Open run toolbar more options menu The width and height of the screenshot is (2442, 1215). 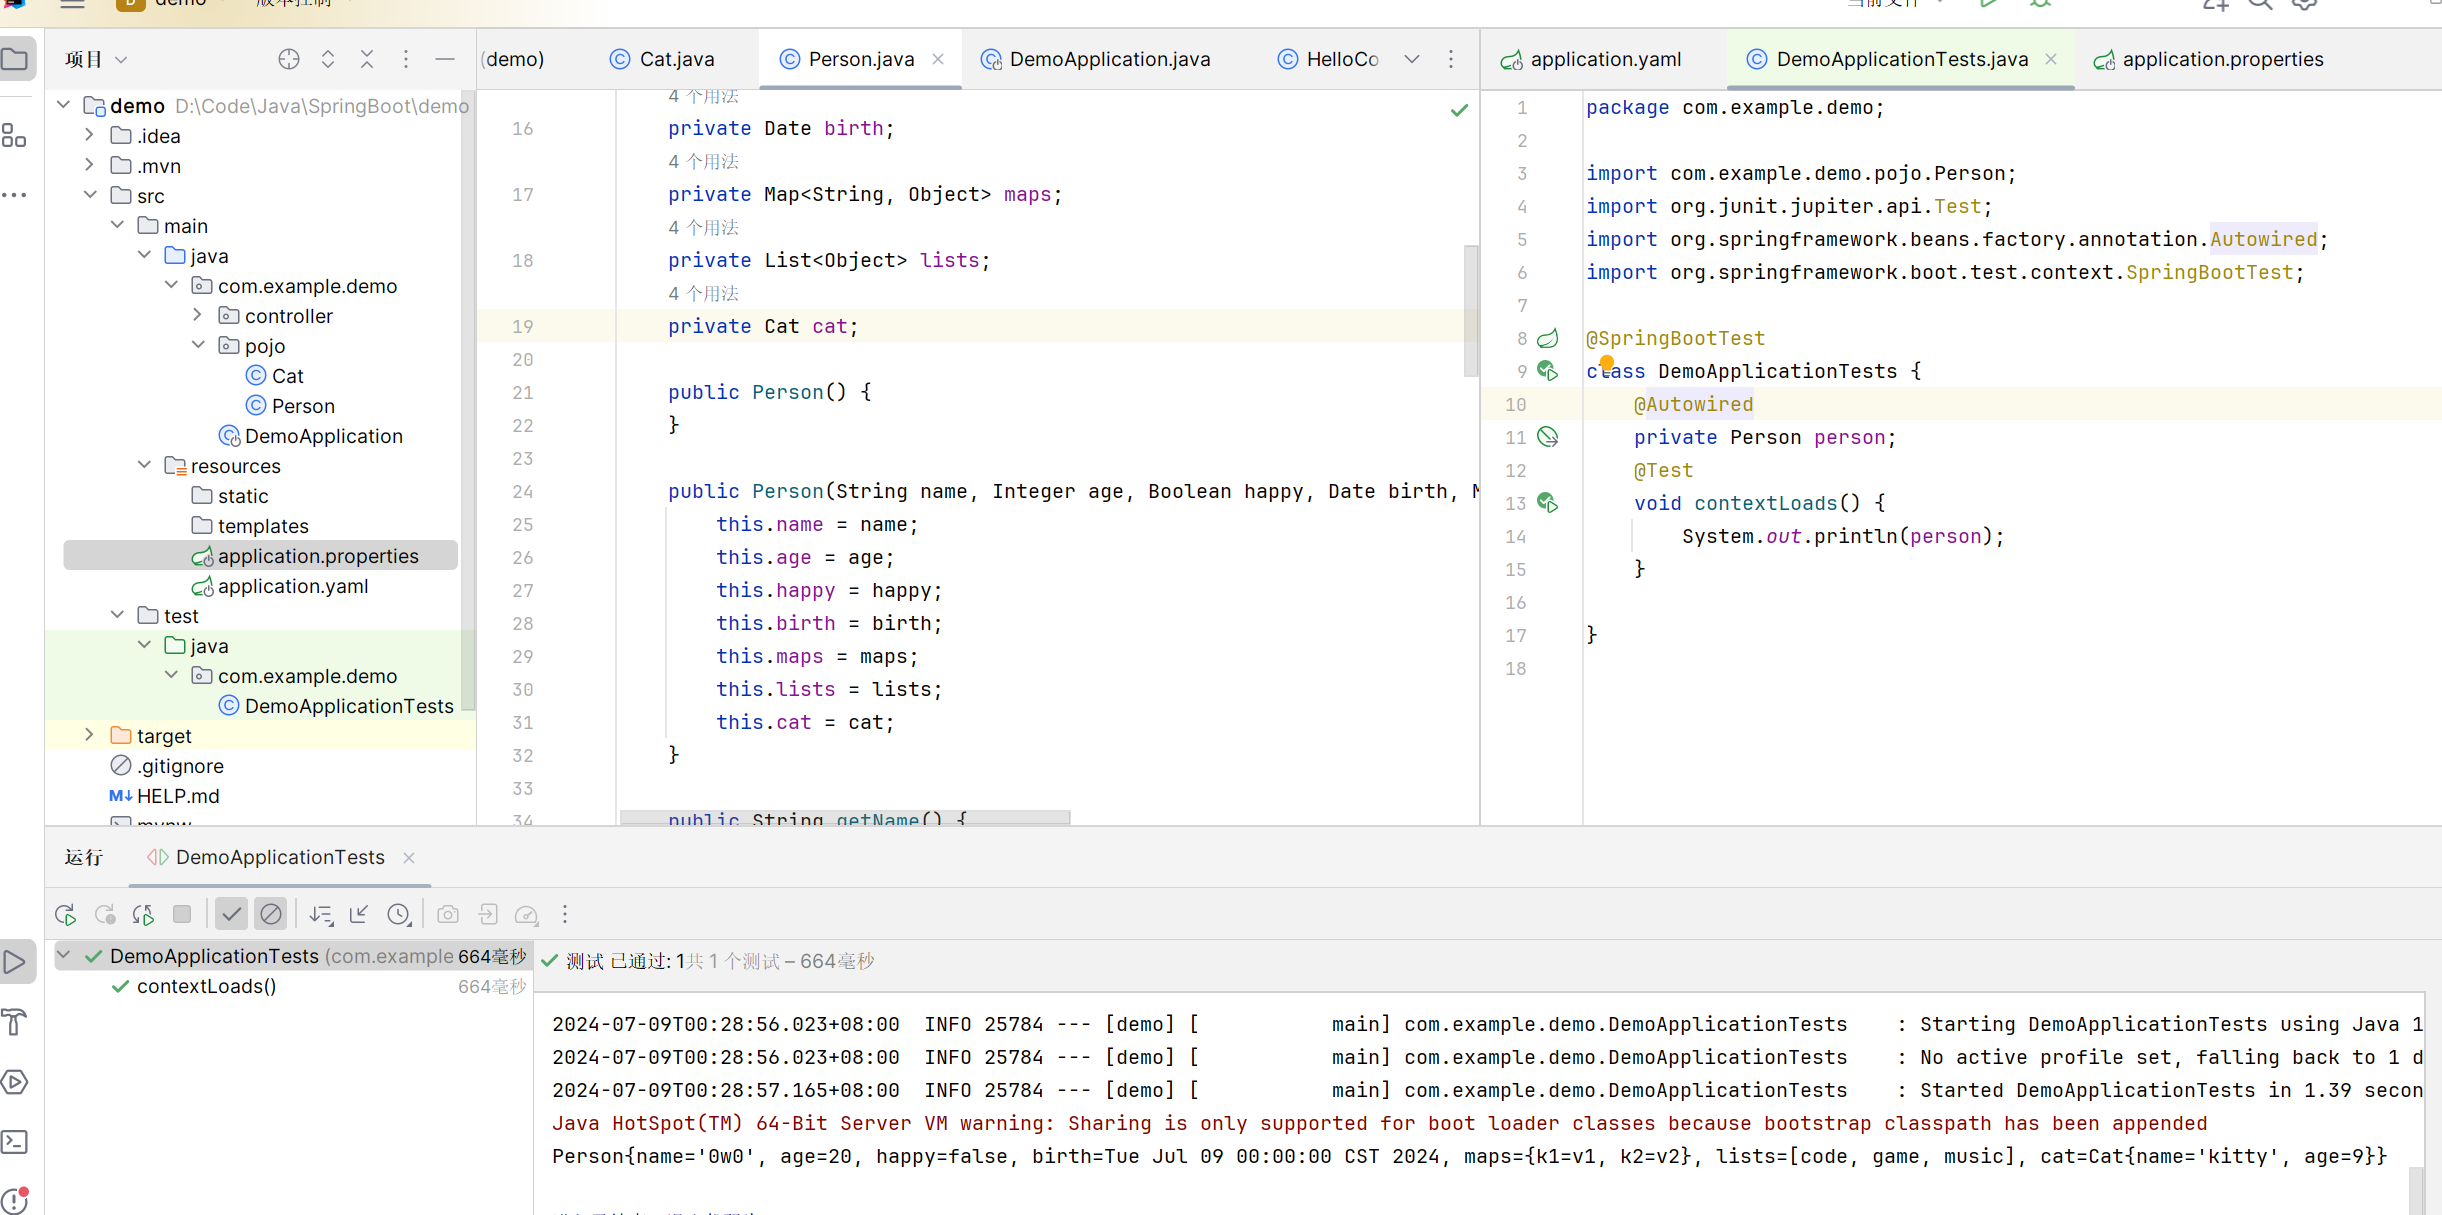(x=565, y=914)
